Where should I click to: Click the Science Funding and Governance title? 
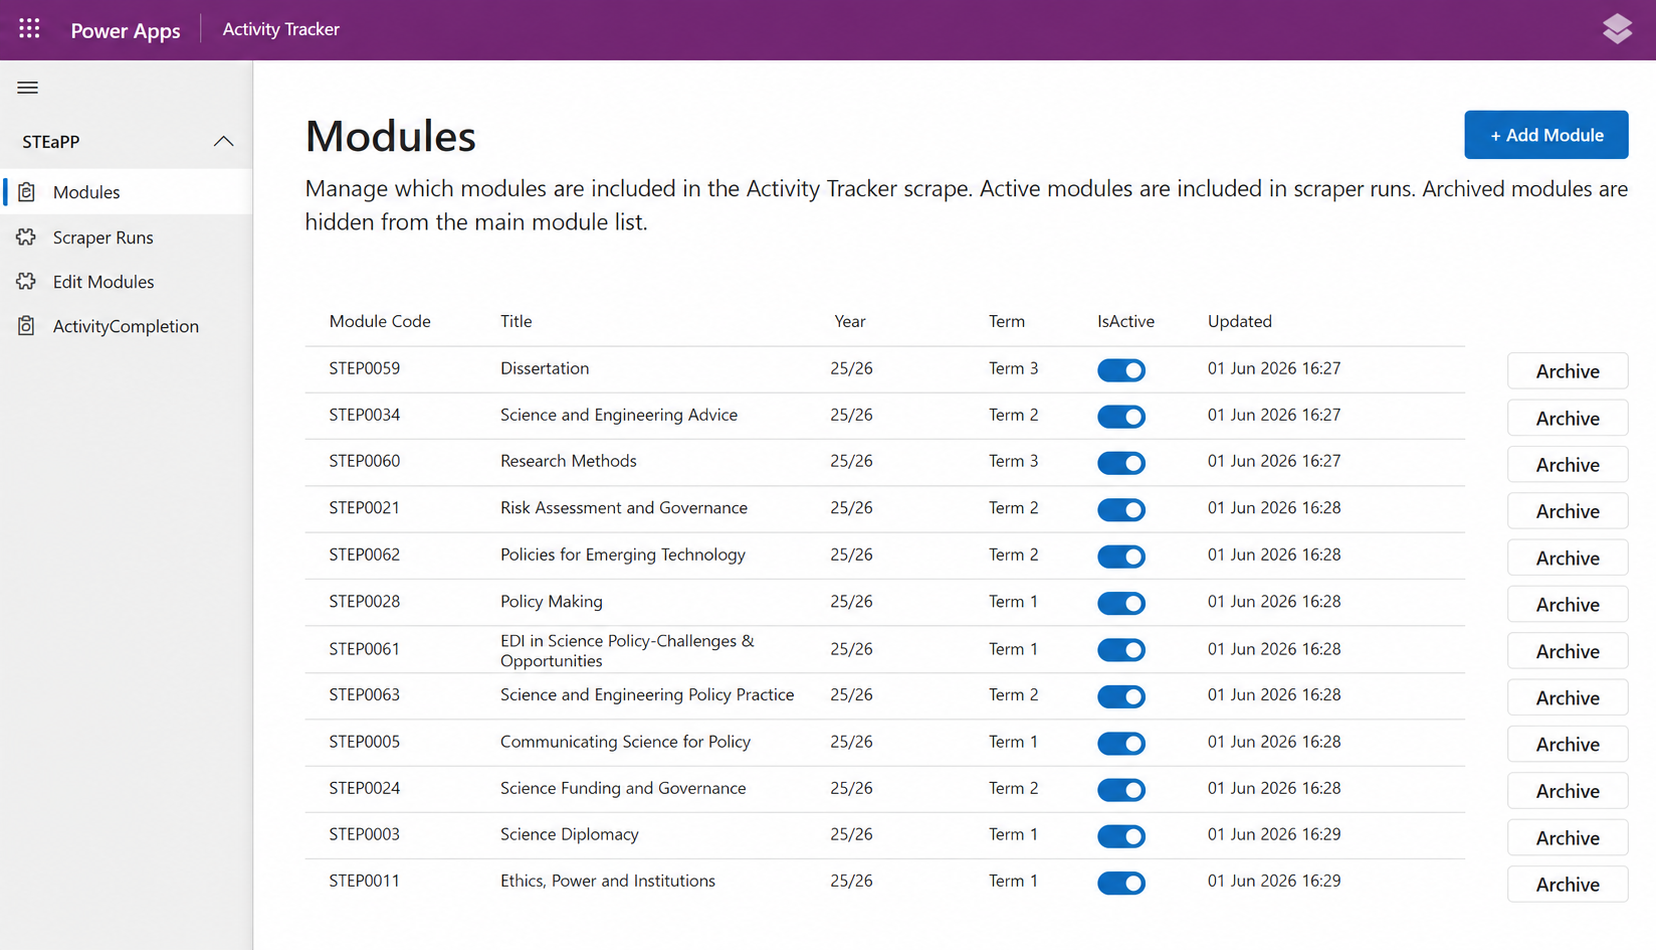click(623, 788)
